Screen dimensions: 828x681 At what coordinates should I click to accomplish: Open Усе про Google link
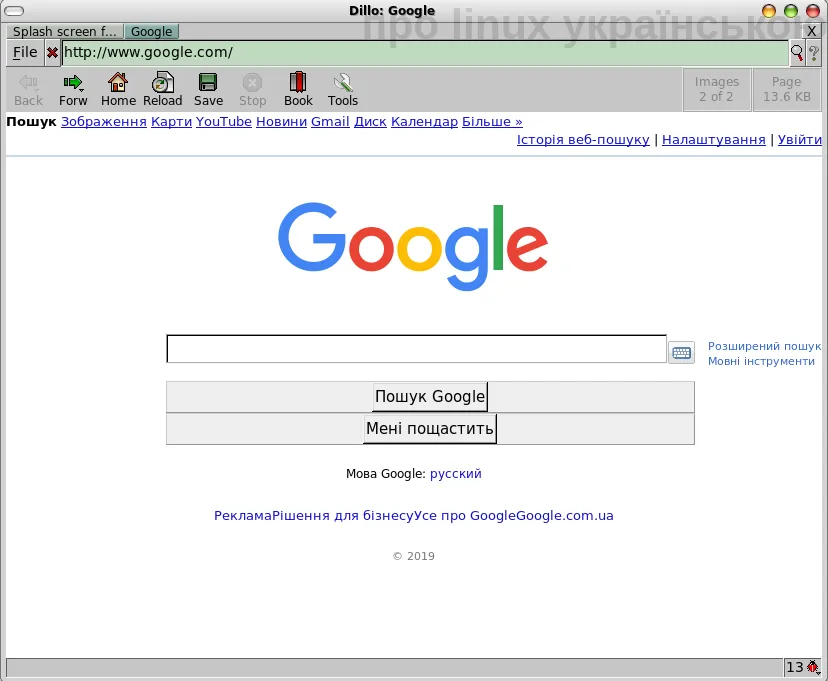[465, 516]
